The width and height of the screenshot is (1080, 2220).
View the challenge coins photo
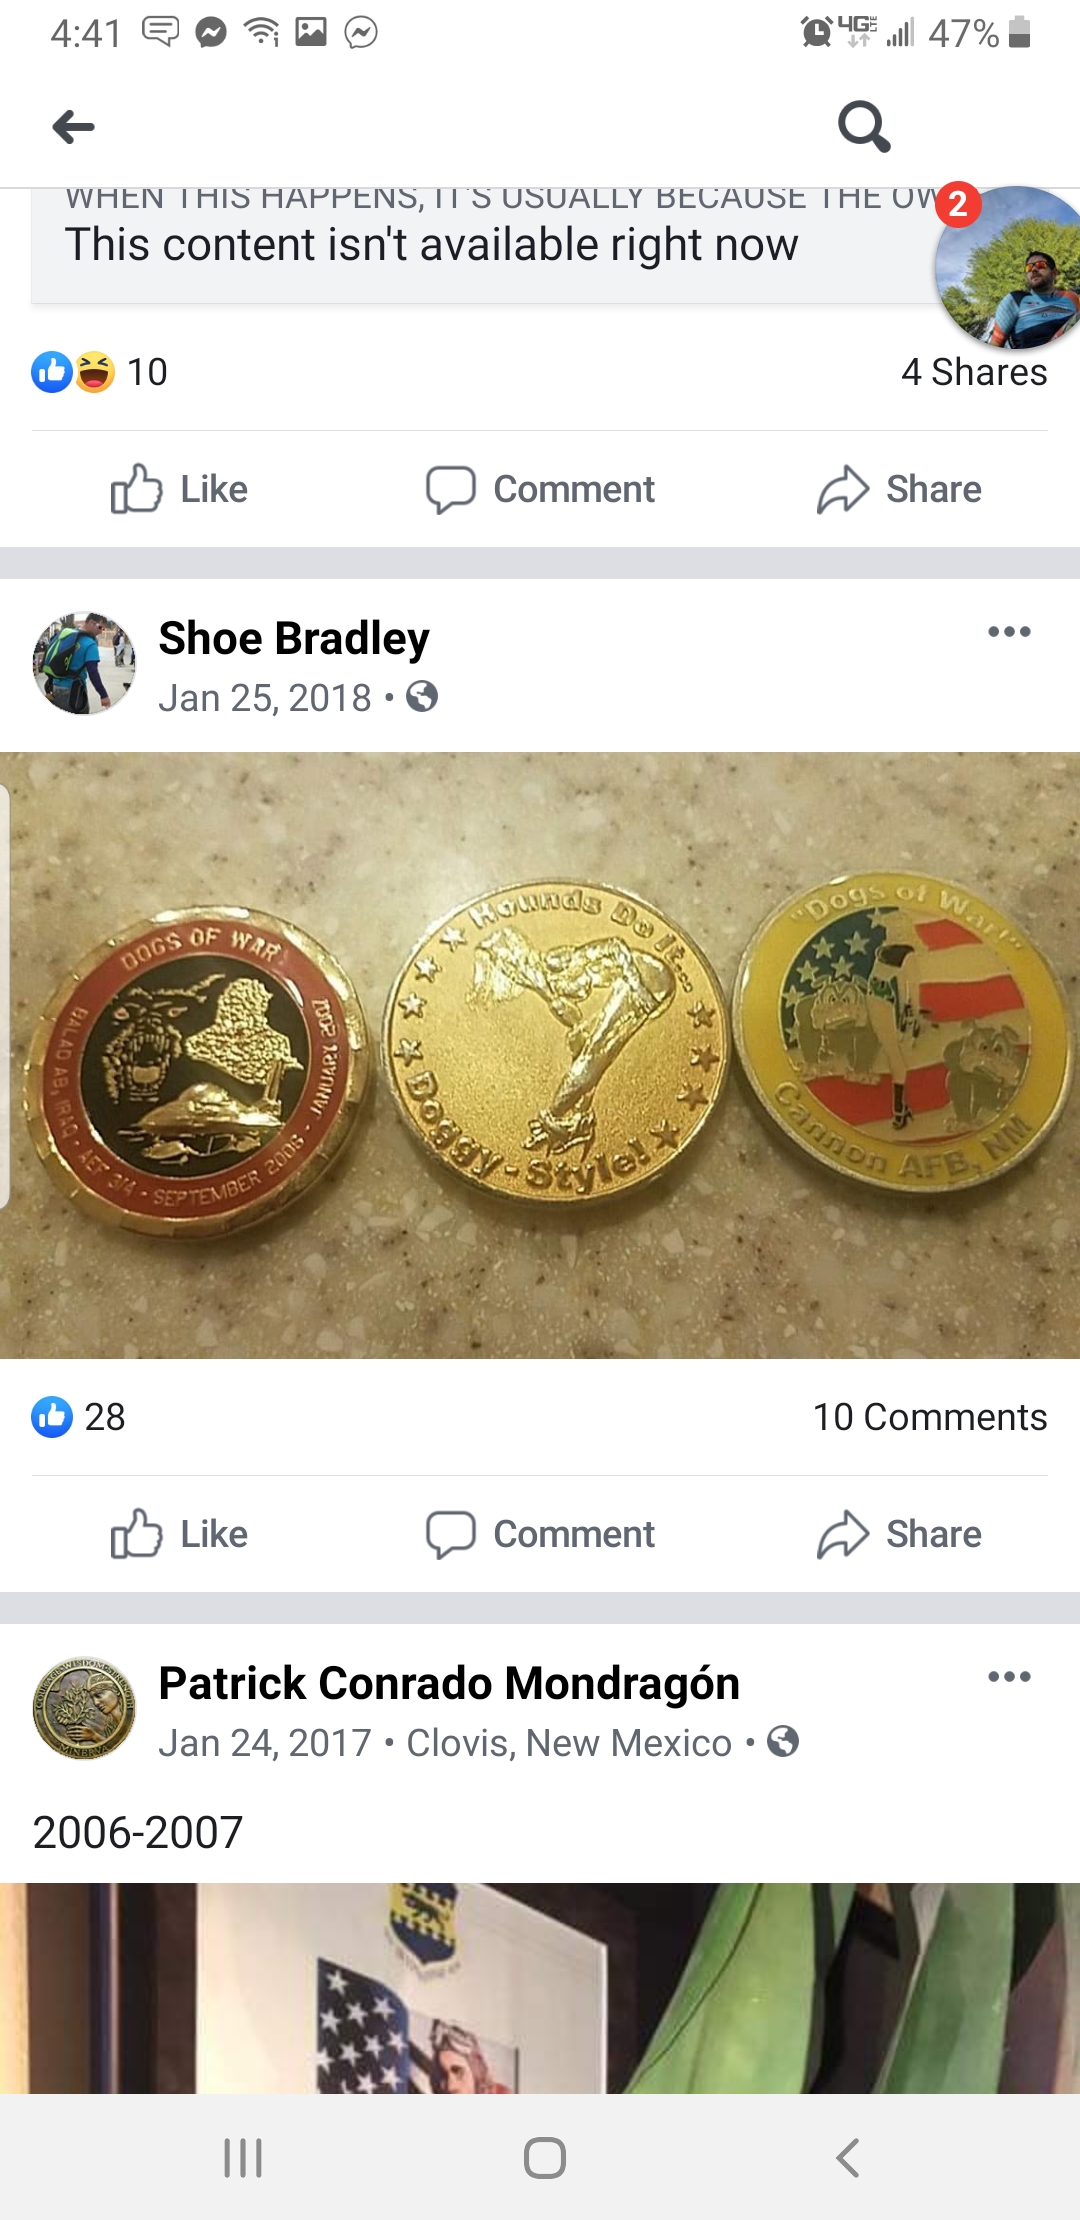[540, 1055]
